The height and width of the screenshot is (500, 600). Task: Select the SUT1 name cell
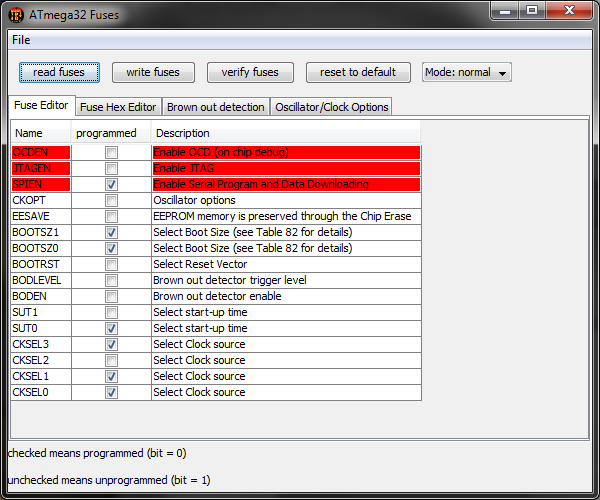41,312
